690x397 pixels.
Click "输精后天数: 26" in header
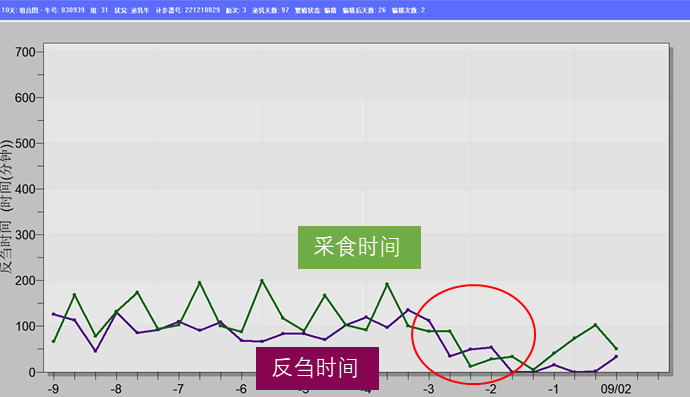point(364,10)
